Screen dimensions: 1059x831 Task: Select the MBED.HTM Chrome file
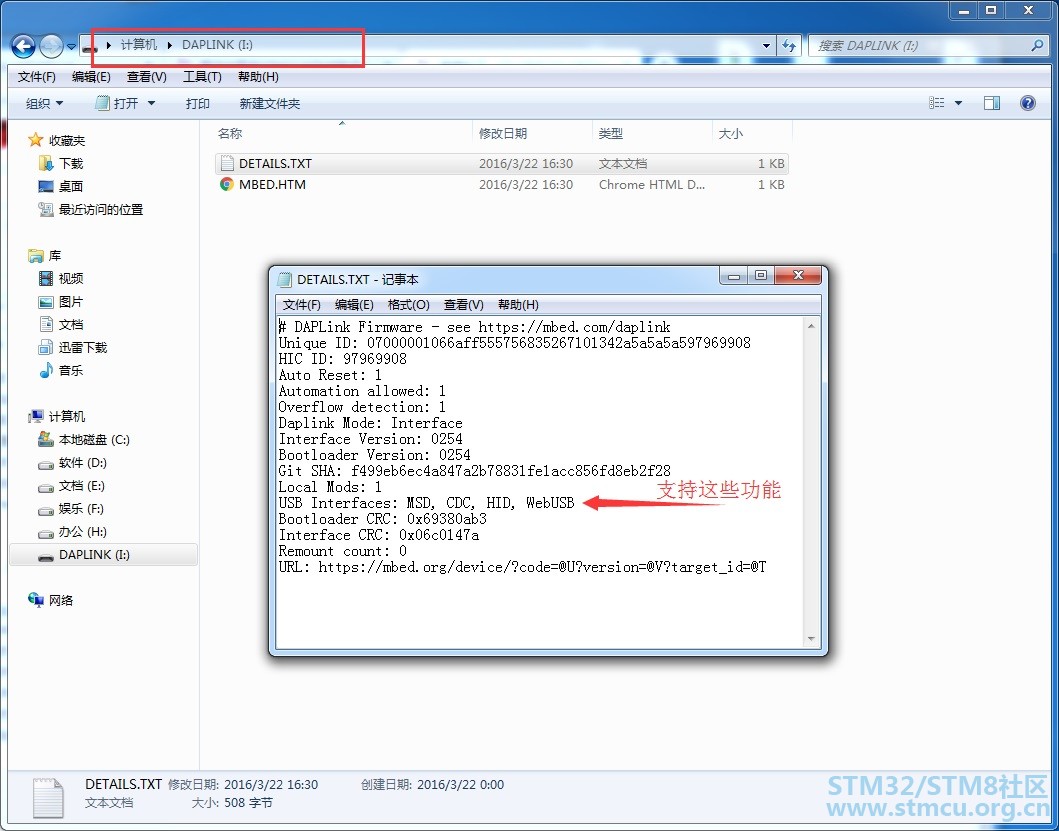click(x=501, y=184)
